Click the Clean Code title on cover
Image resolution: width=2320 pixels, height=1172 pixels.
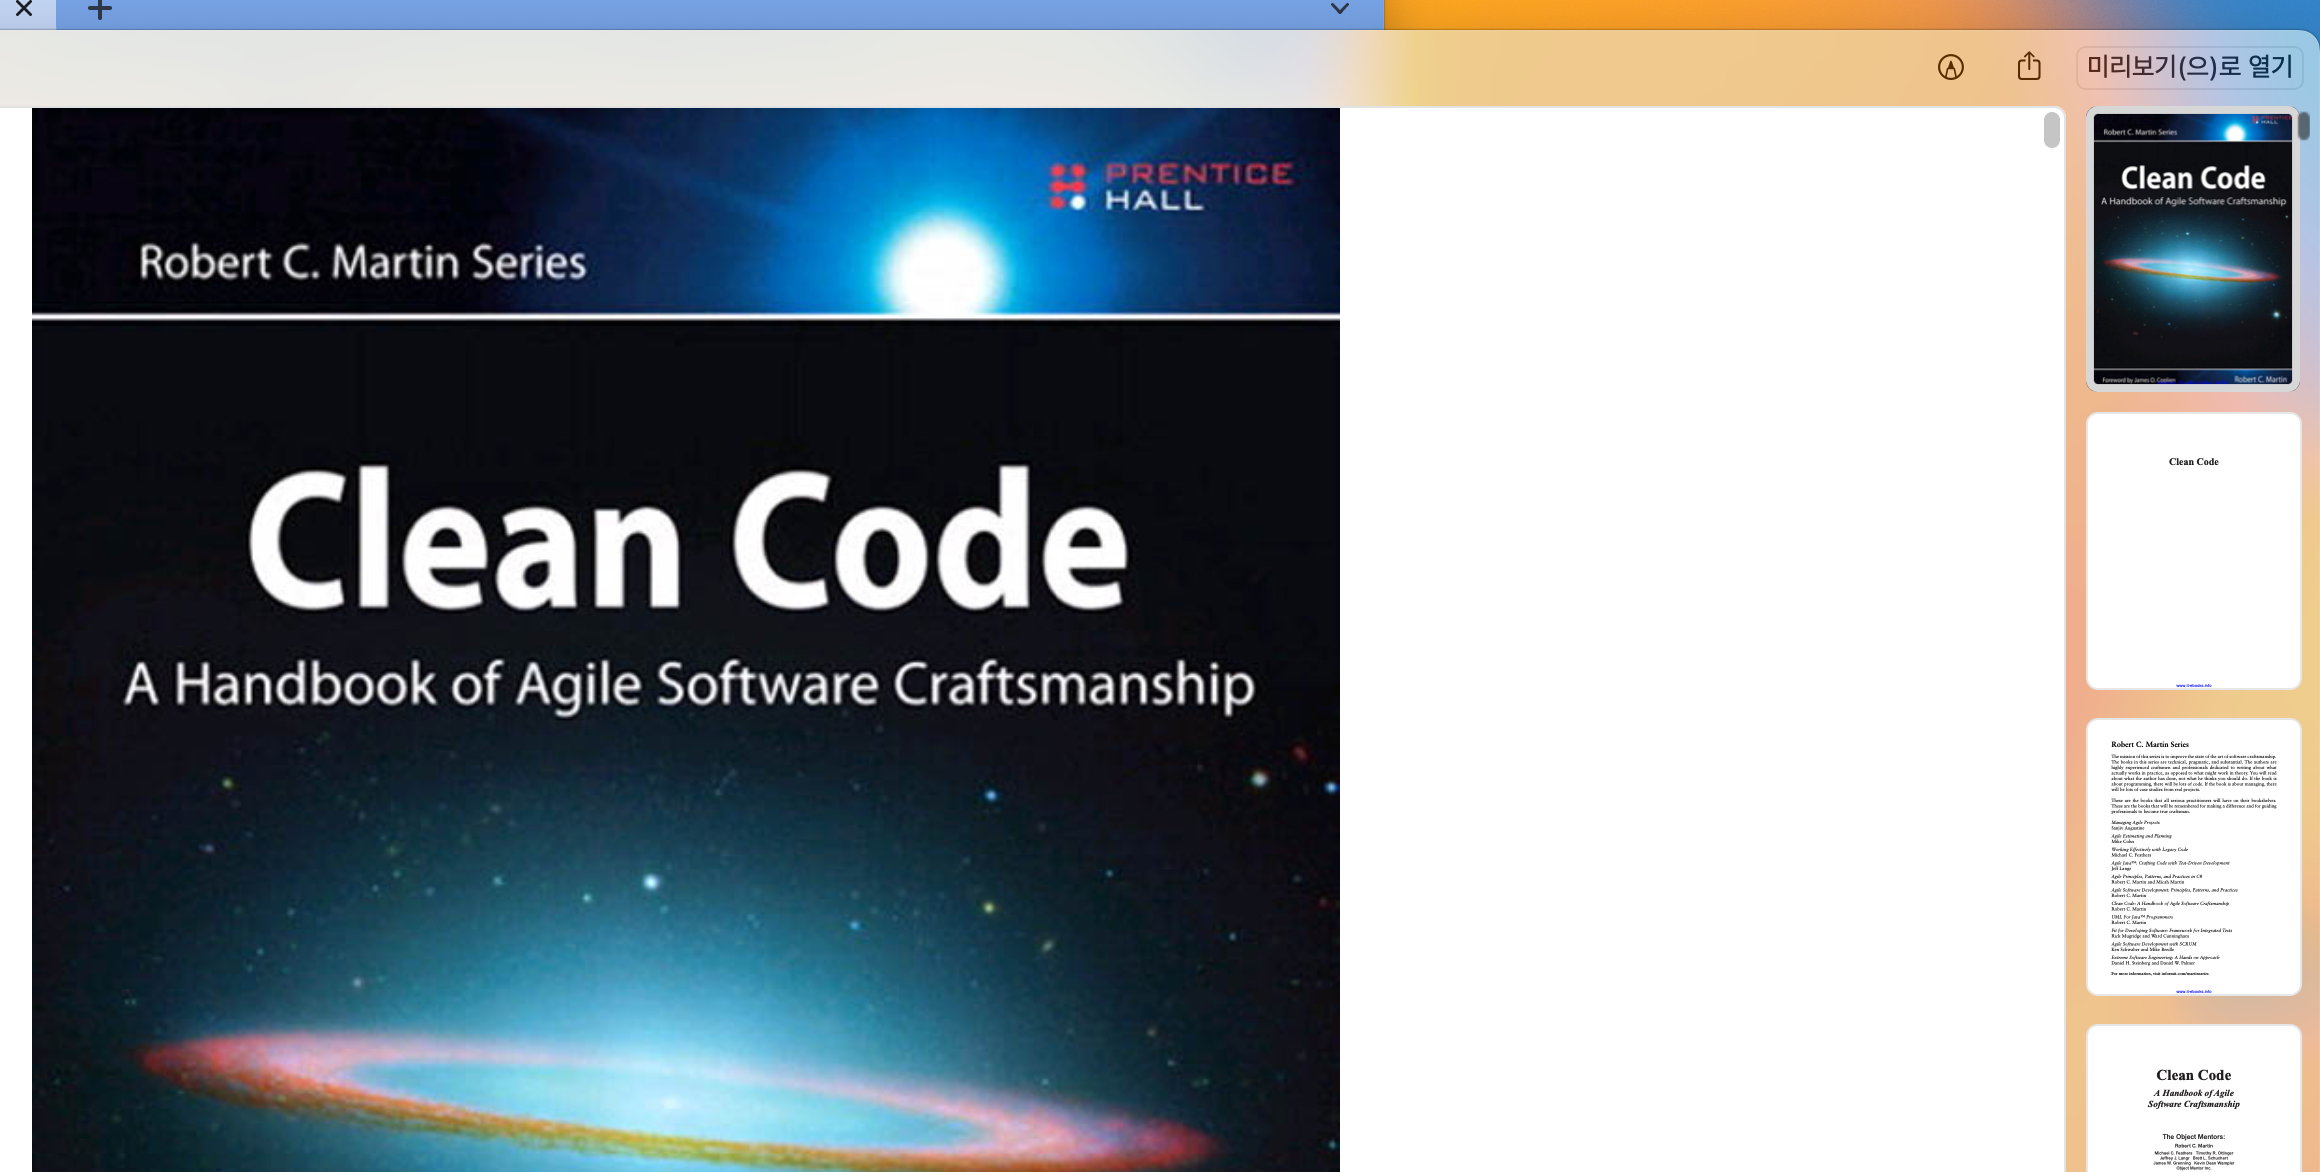(x=688, y=540)
